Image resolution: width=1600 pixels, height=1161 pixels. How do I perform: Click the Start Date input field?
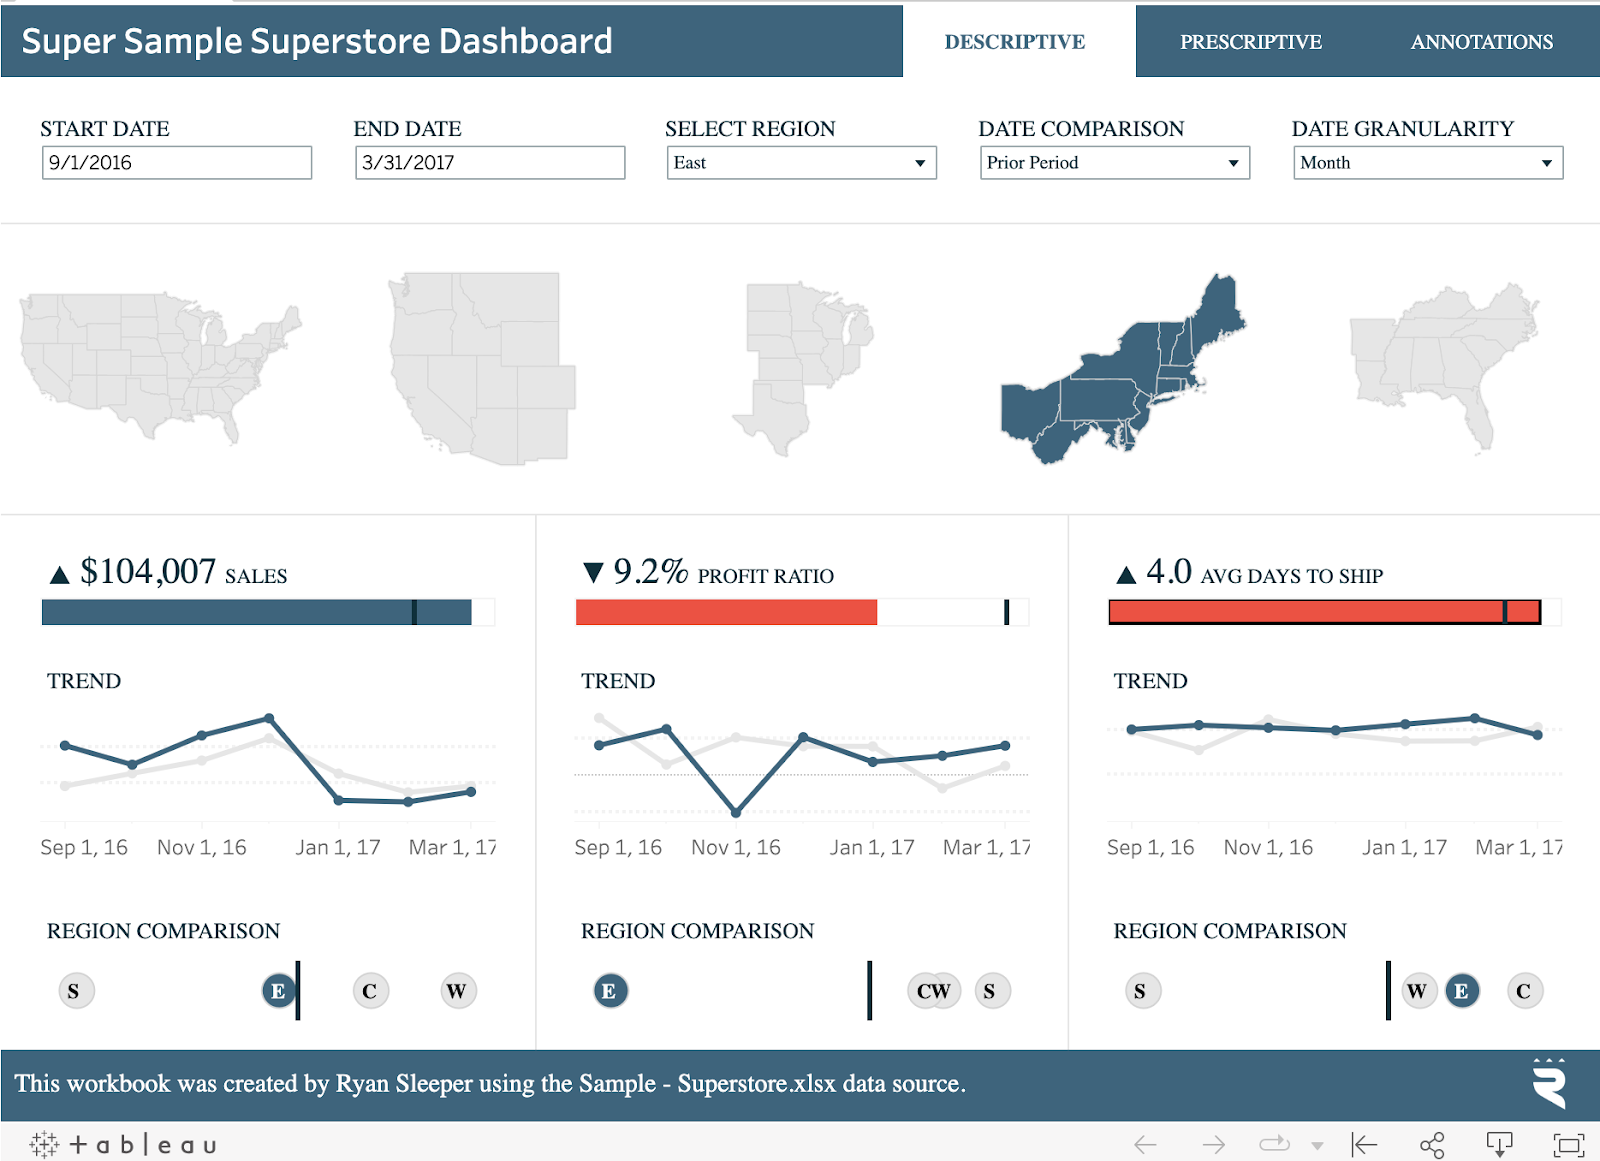pyautogui.click(x=177, y=163)
